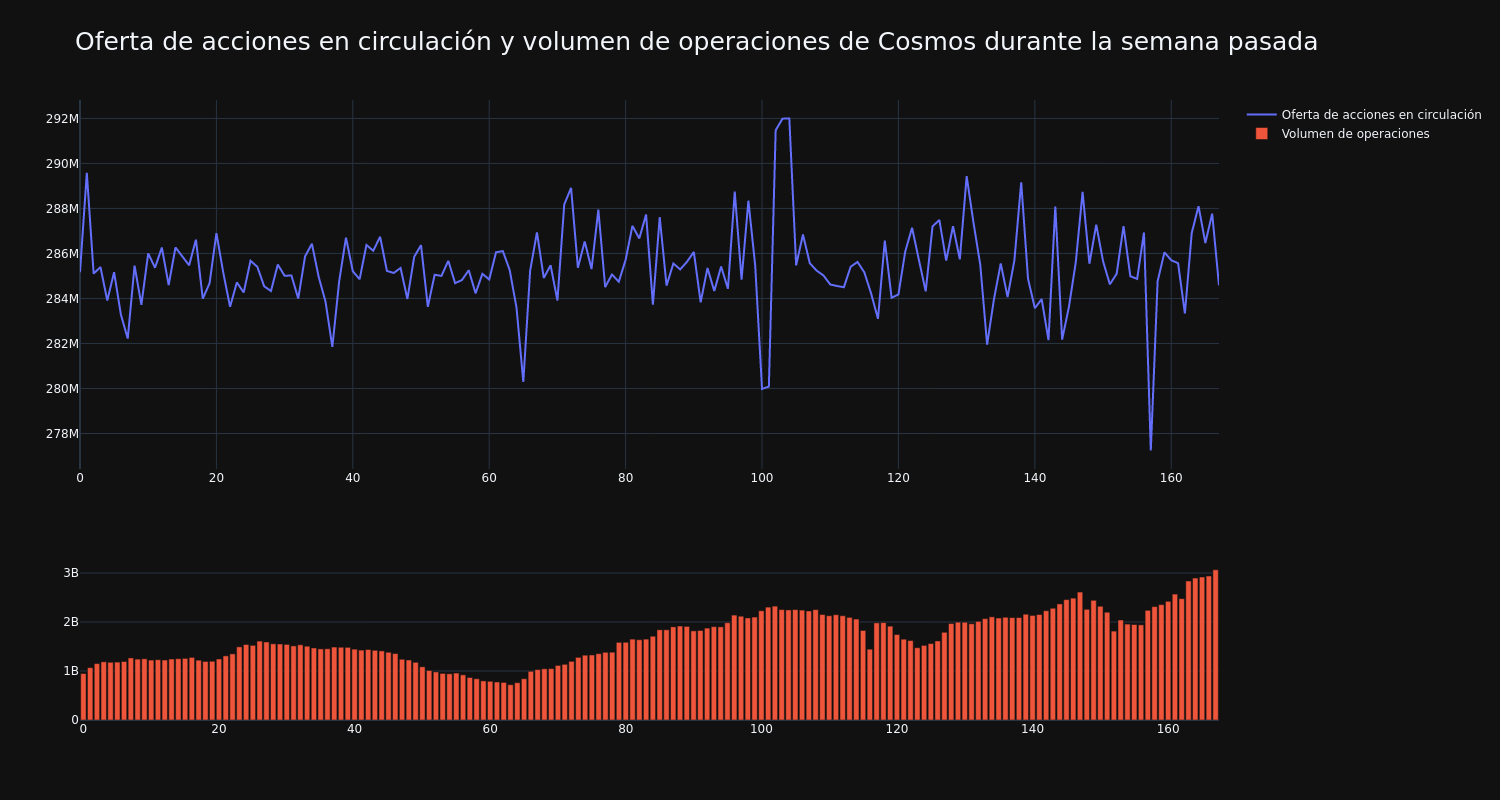The width and height of the screenshot is (1500, 800).
Task: Click the x-axis label 60 of line chart
Action: click(489, 478)
